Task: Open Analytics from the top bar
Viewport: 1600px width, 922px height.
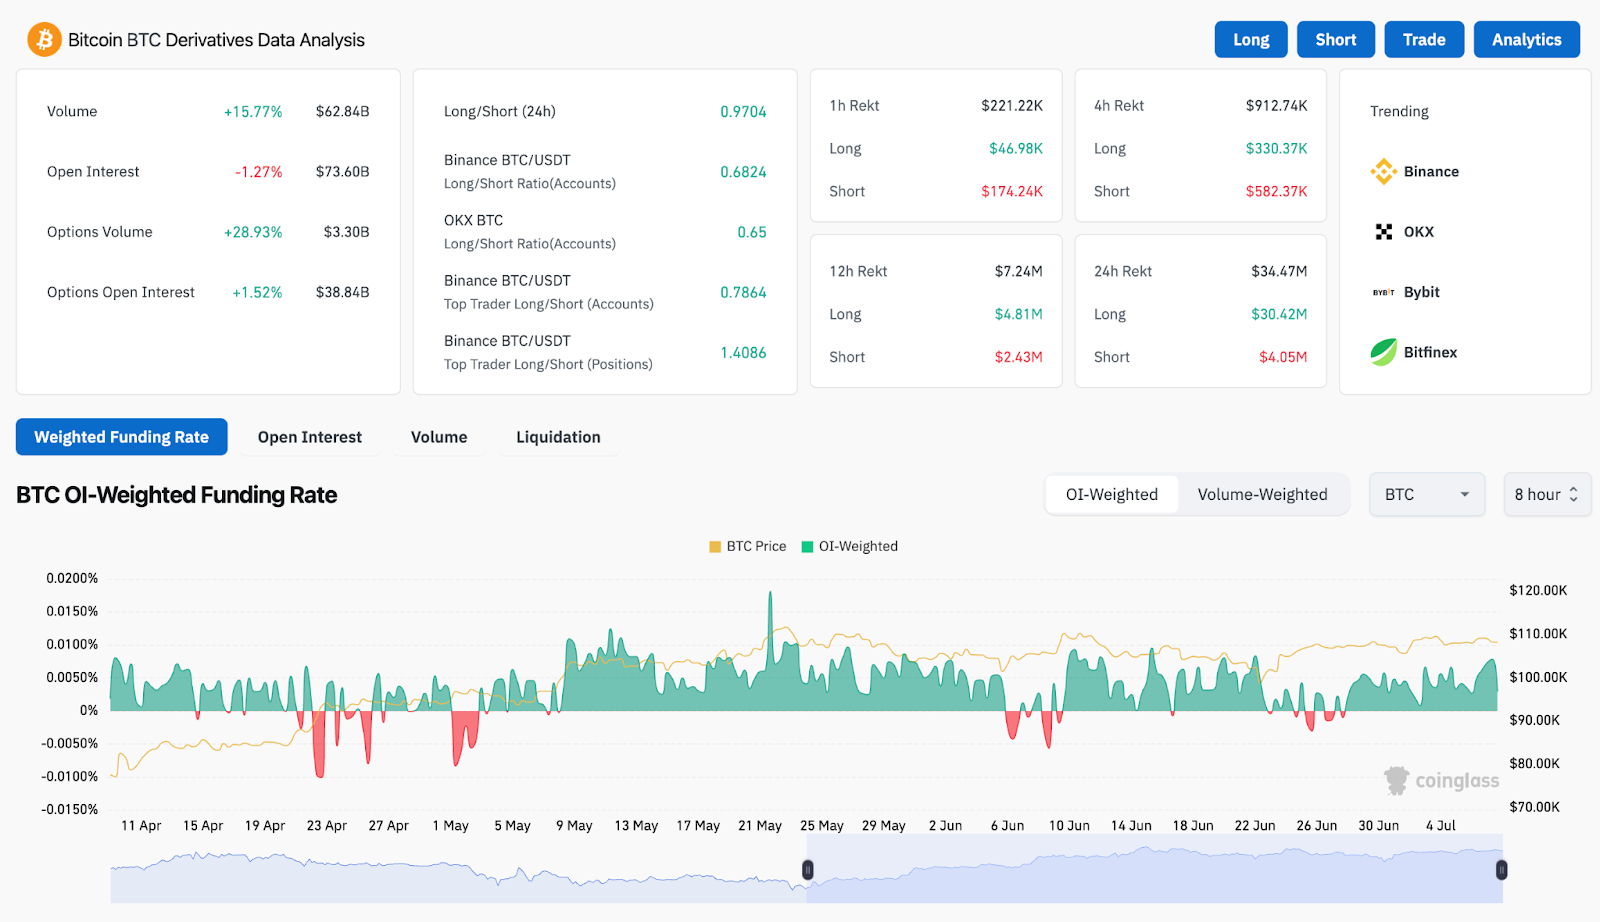Action: 1526,40
